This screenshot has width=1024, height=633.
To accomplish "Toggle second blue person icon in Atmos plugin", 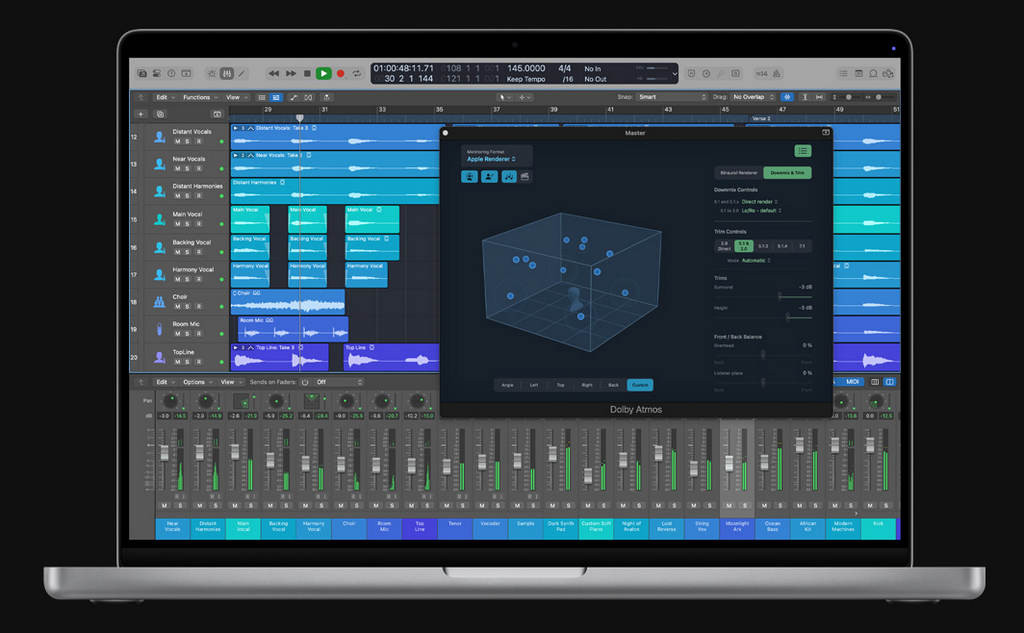I will 489,176.
